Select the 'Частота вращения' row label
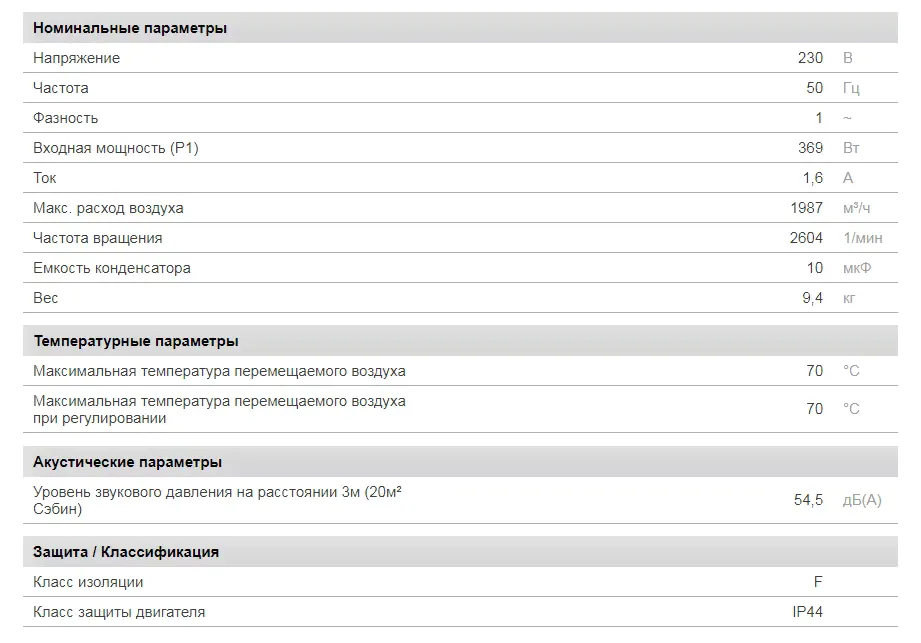The width and height of the screenshot is (921, 643). (x=98, y=238)
